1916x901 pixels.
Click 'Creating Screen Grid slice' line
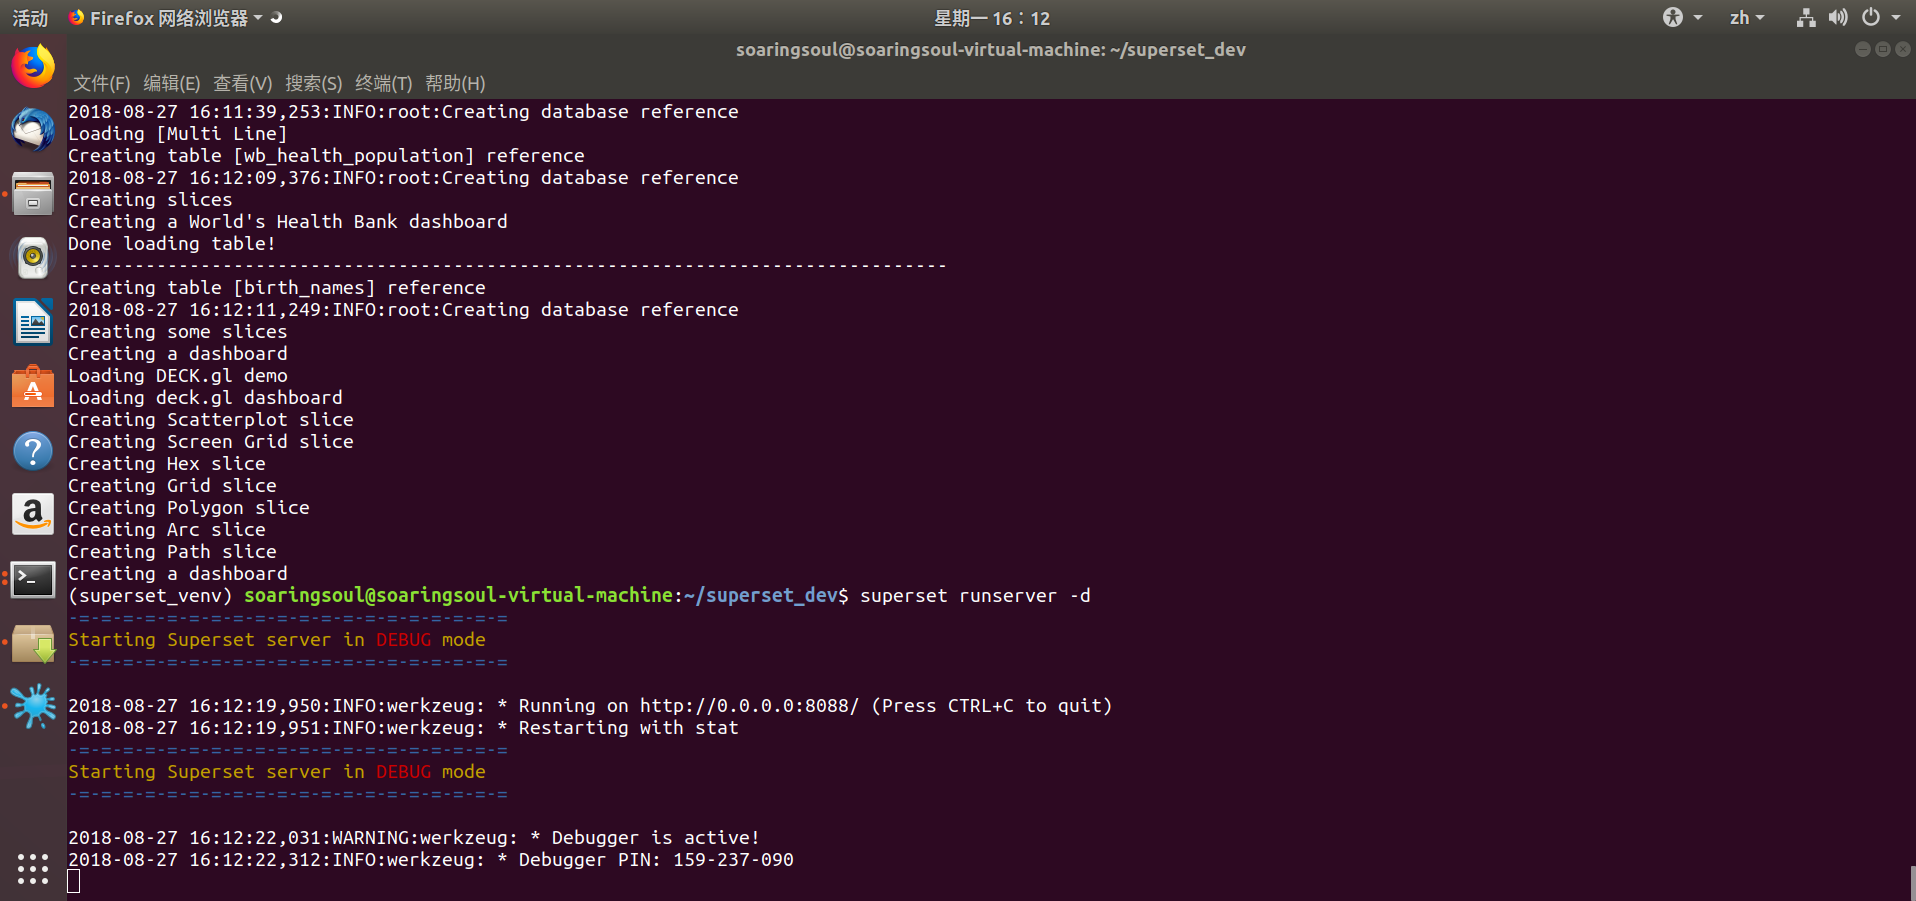[210, 442]
